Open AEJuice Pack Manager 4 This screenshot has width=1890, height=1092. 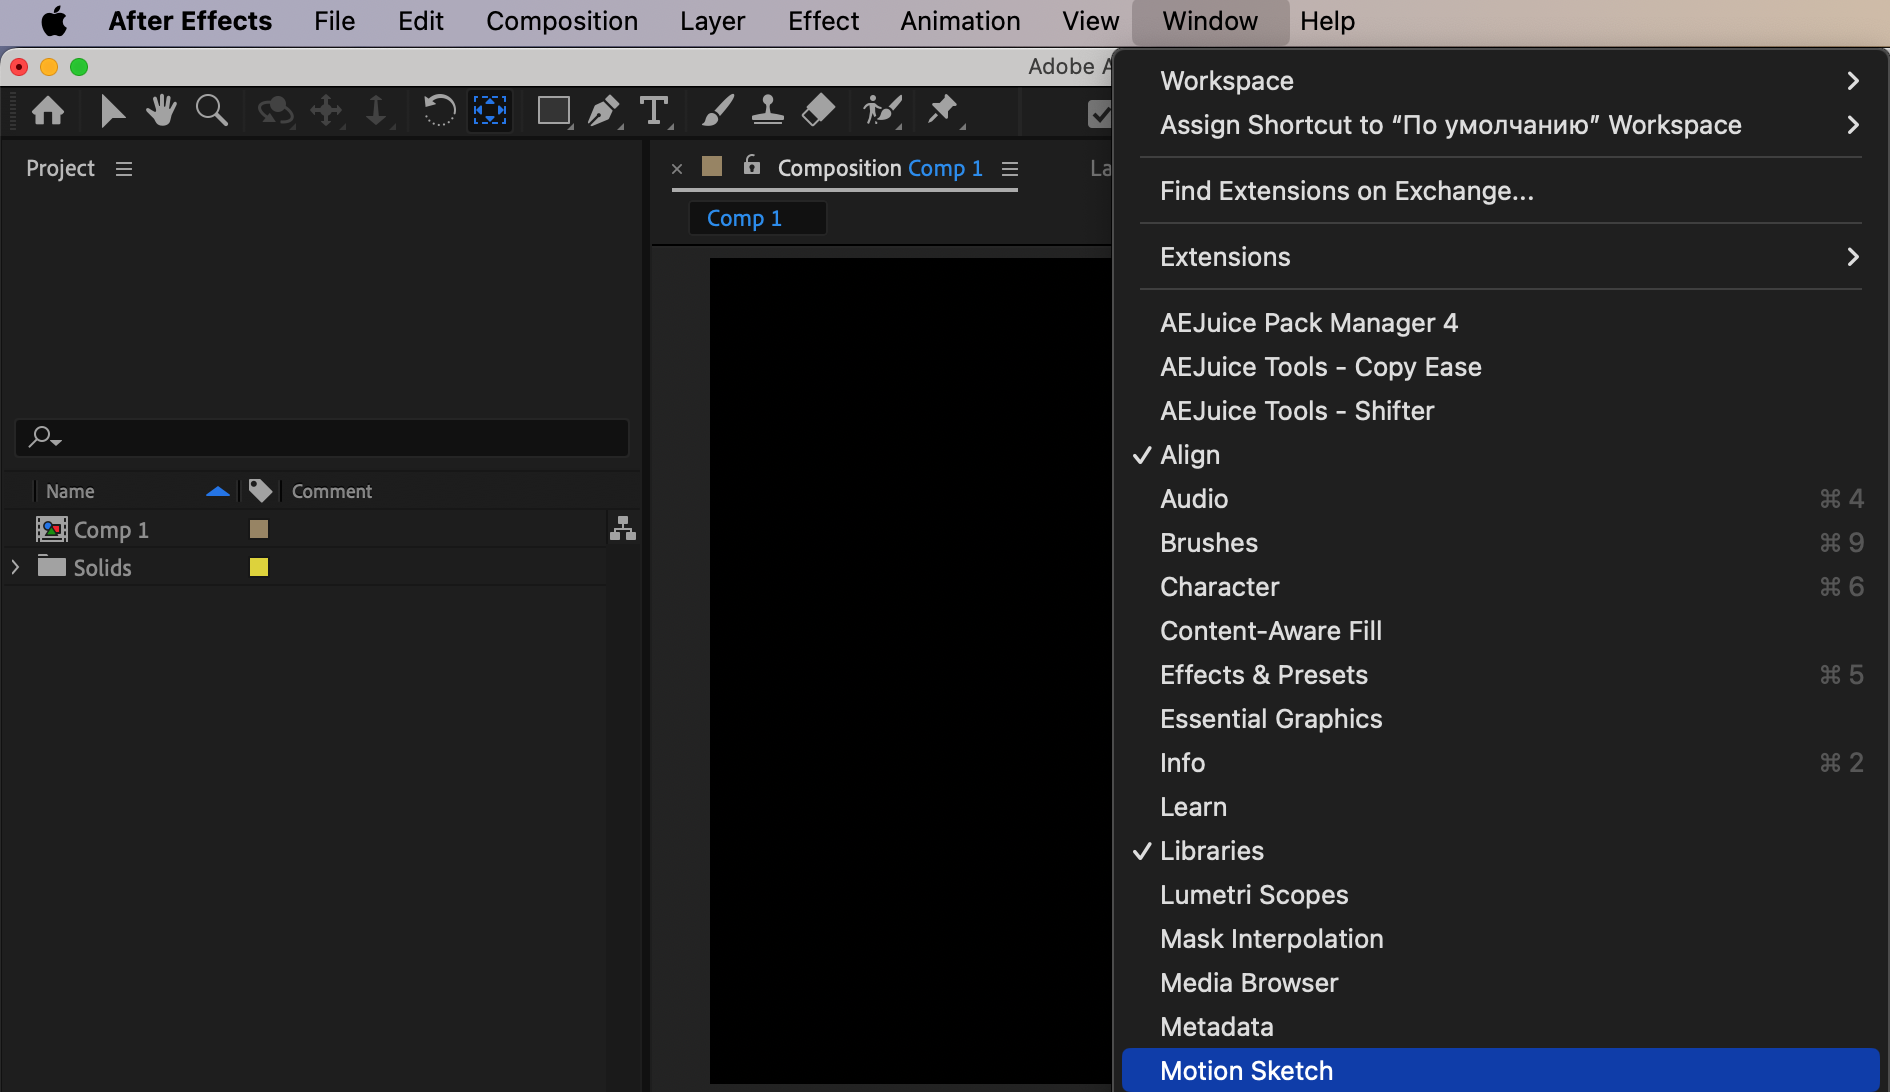(1500, 323)
